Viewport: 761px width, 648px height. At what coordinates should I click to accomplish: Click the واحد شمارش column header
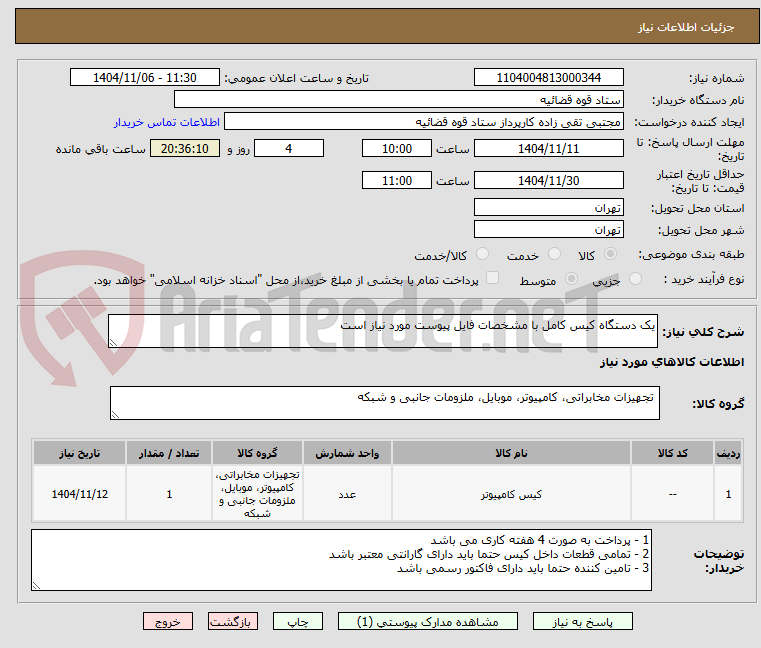pos(347,453)
